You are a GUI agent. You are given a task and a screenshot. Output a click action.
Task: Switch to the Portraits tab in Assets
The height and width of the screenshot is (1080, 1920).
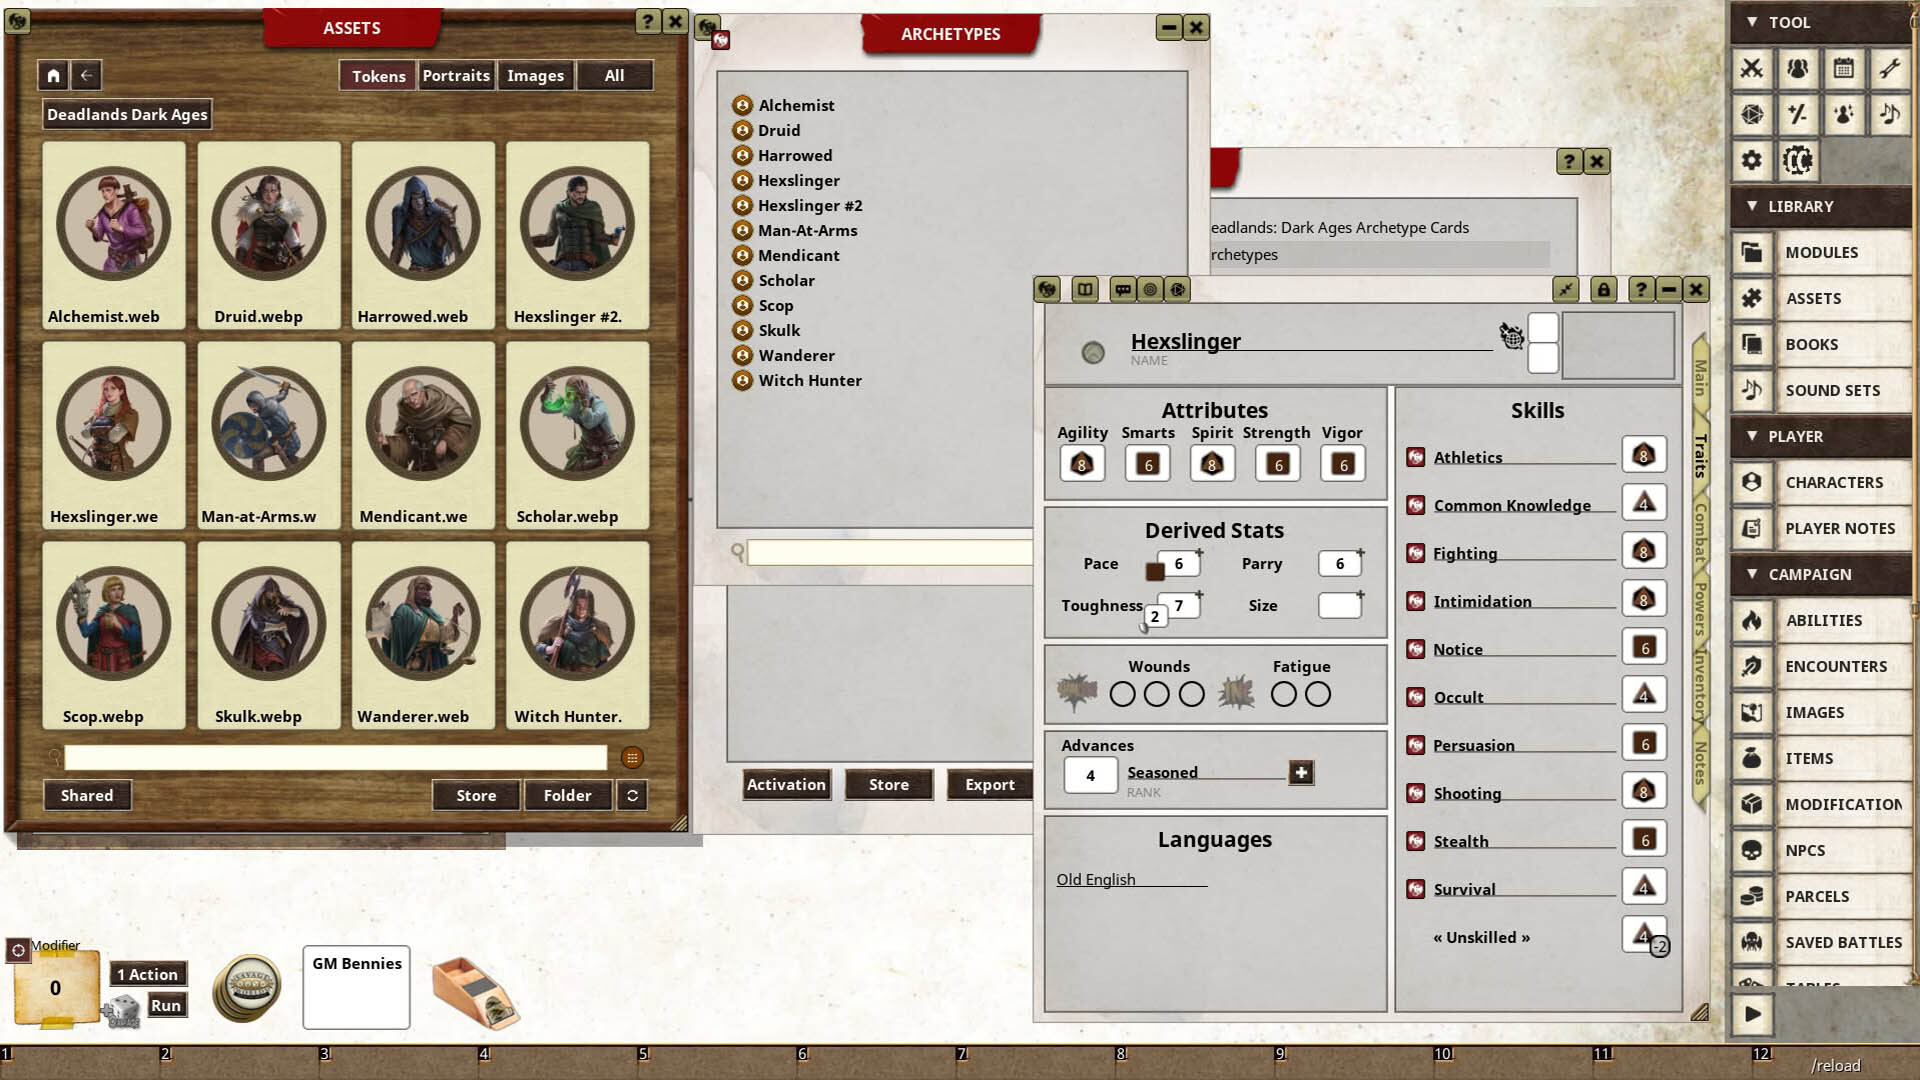tap(456, 75)
